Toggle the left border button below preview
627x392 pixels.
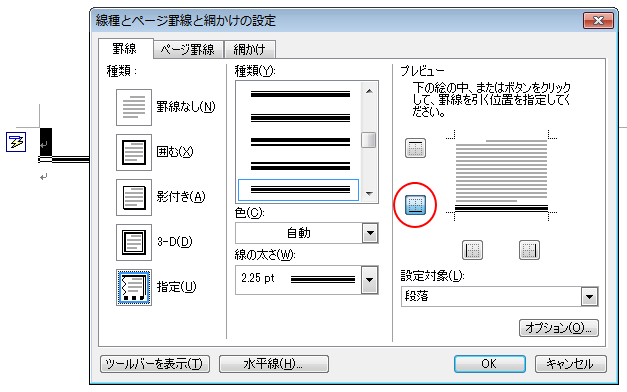tap(472, 250)
